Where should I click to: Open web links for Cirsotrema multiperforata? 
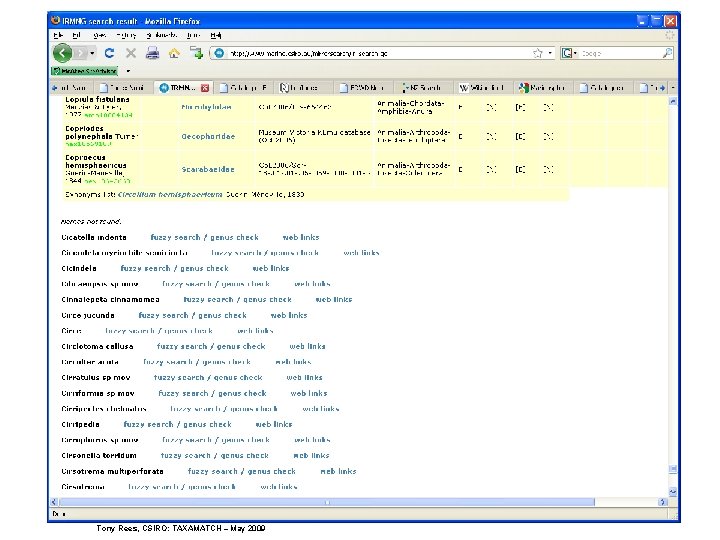click(338, 472)
